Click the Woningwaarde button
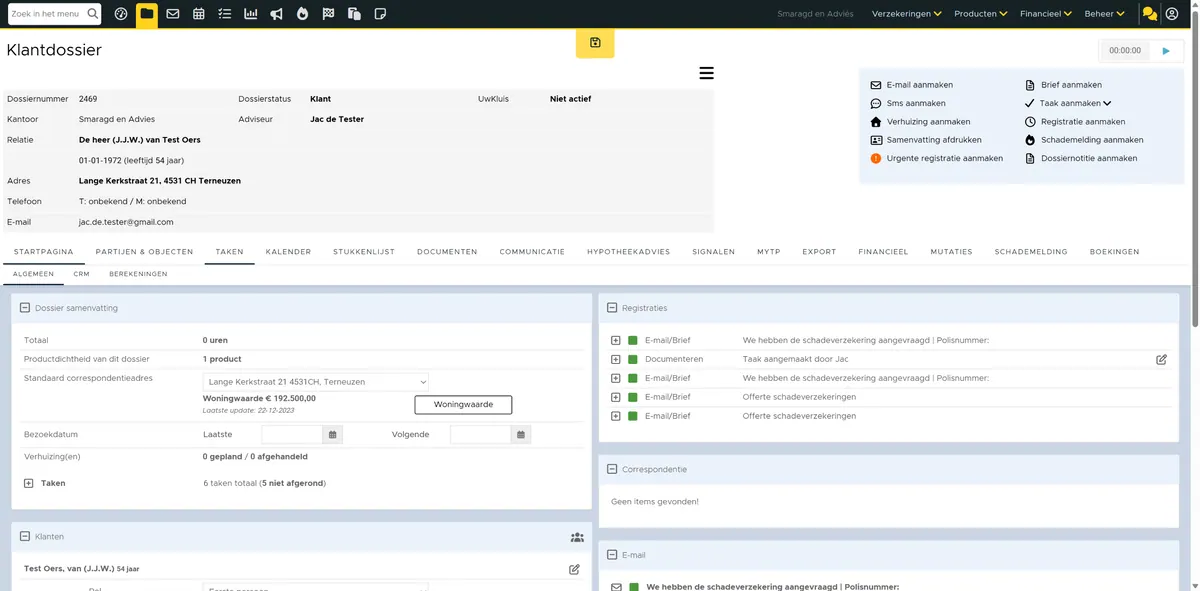1200x591 pixels. pos(463,404)
